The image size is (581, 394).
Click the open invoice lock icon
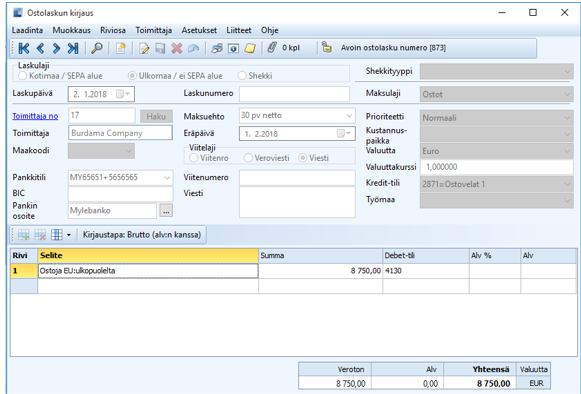pos(326,47)
